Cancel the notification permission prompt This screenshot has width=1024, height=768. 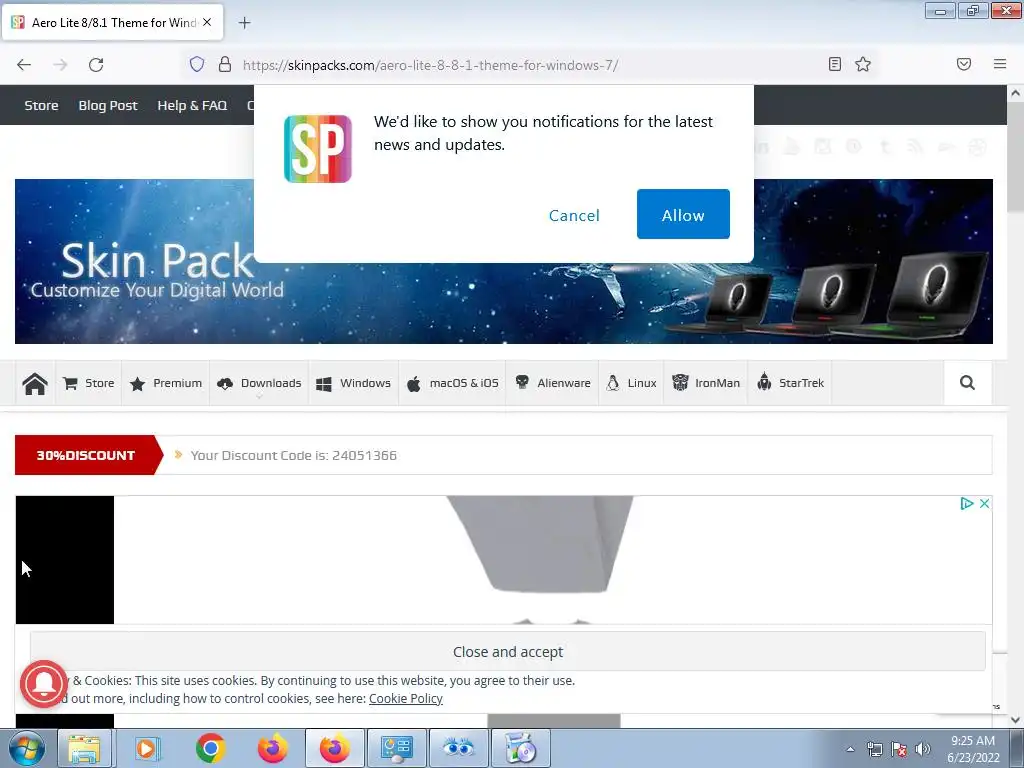click(574, 216)
